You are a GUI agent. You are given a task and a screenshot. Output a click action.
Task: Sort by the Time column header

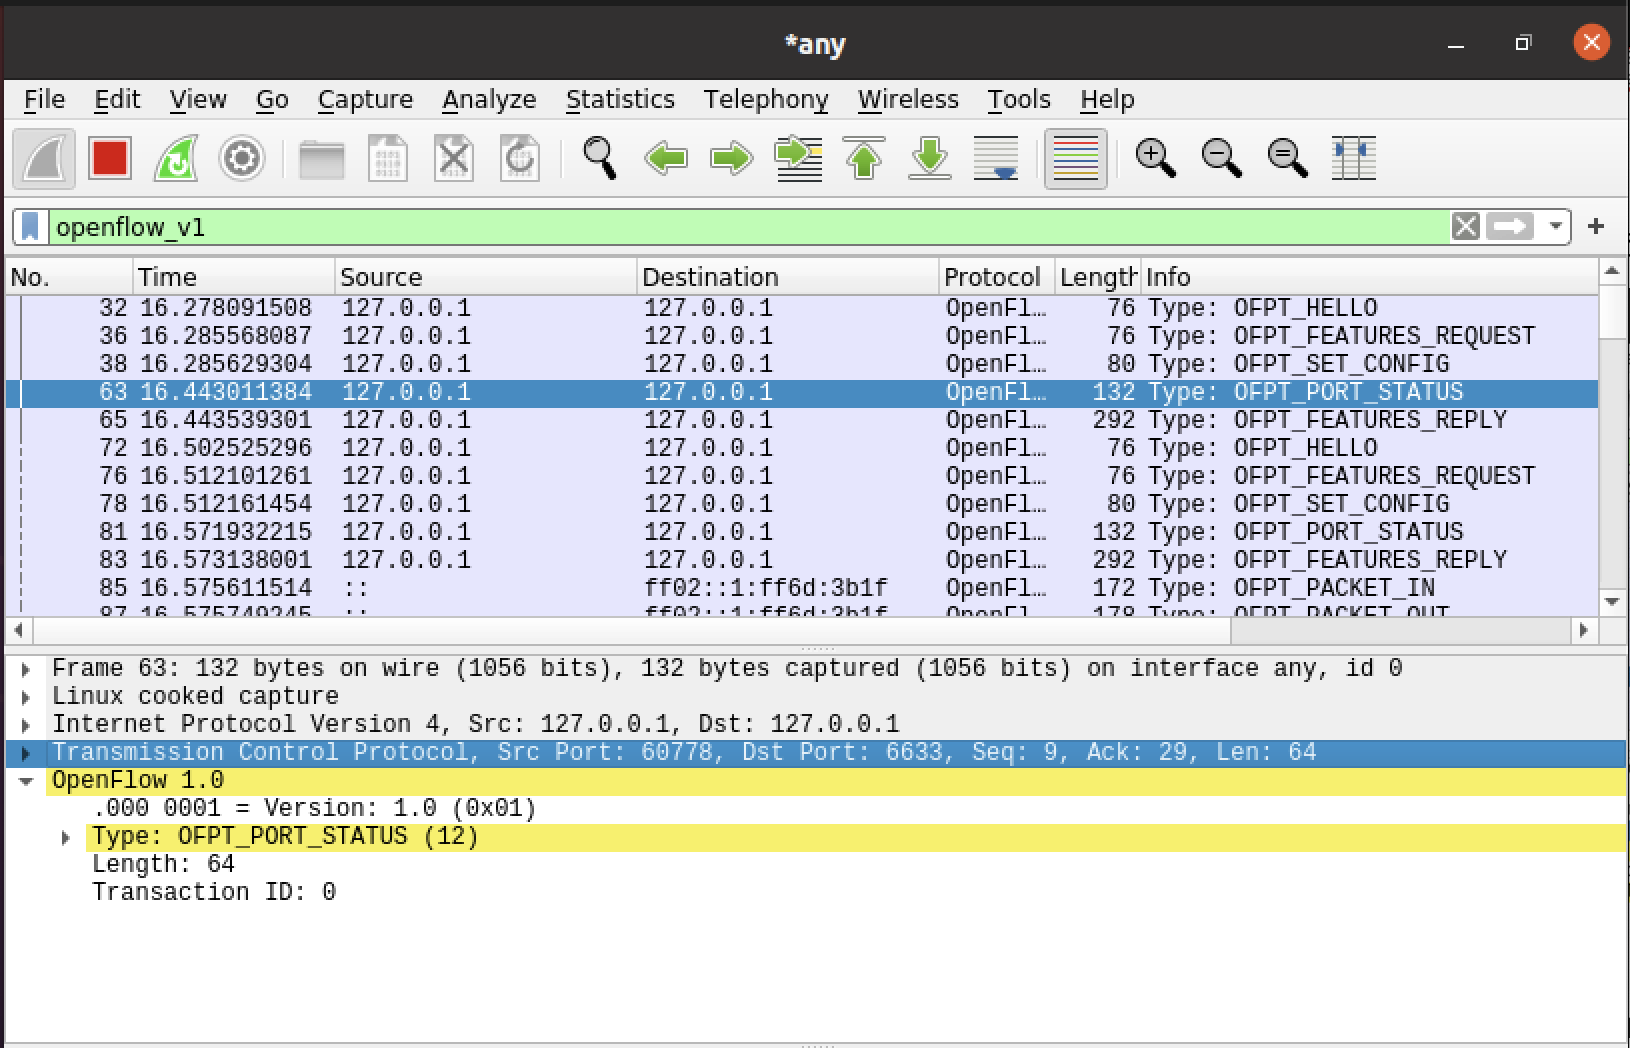pyautogui.click(x=234, y=277)
